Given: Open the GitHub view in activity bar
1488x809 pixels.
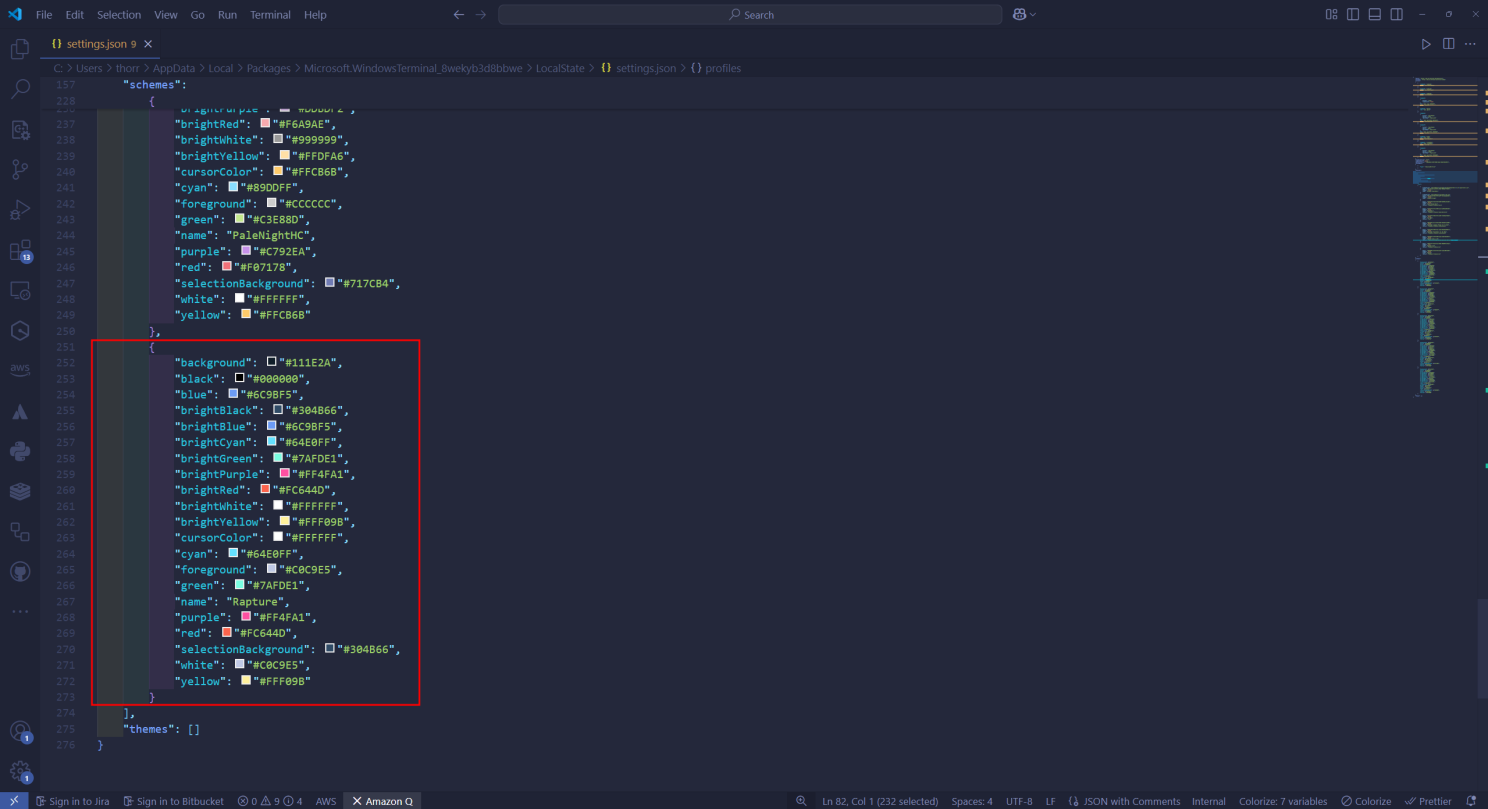Looking at the screenshot, I should click(x=20, y=571).
